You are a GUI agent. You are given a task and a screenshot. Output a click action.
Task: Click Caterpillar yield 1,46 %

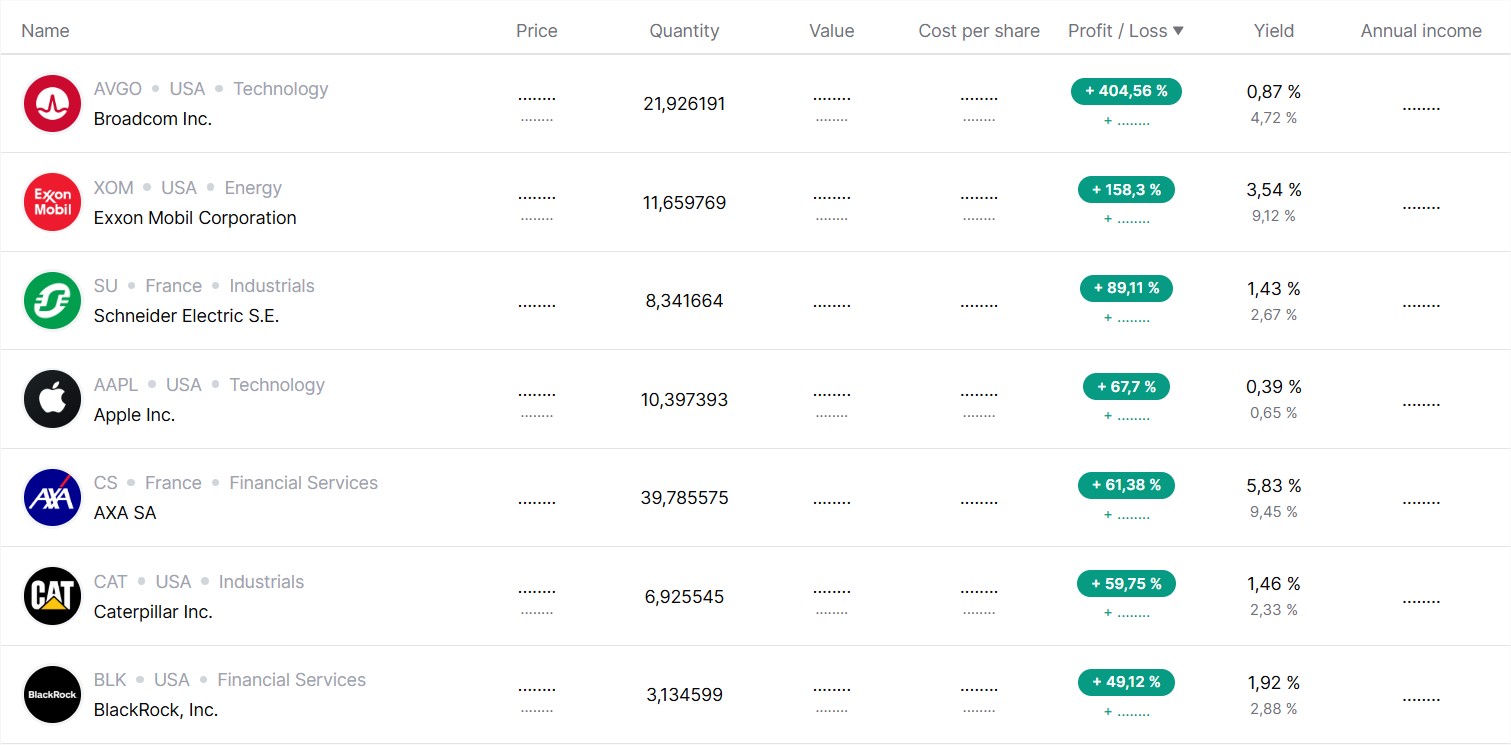tap(1274, 584)
